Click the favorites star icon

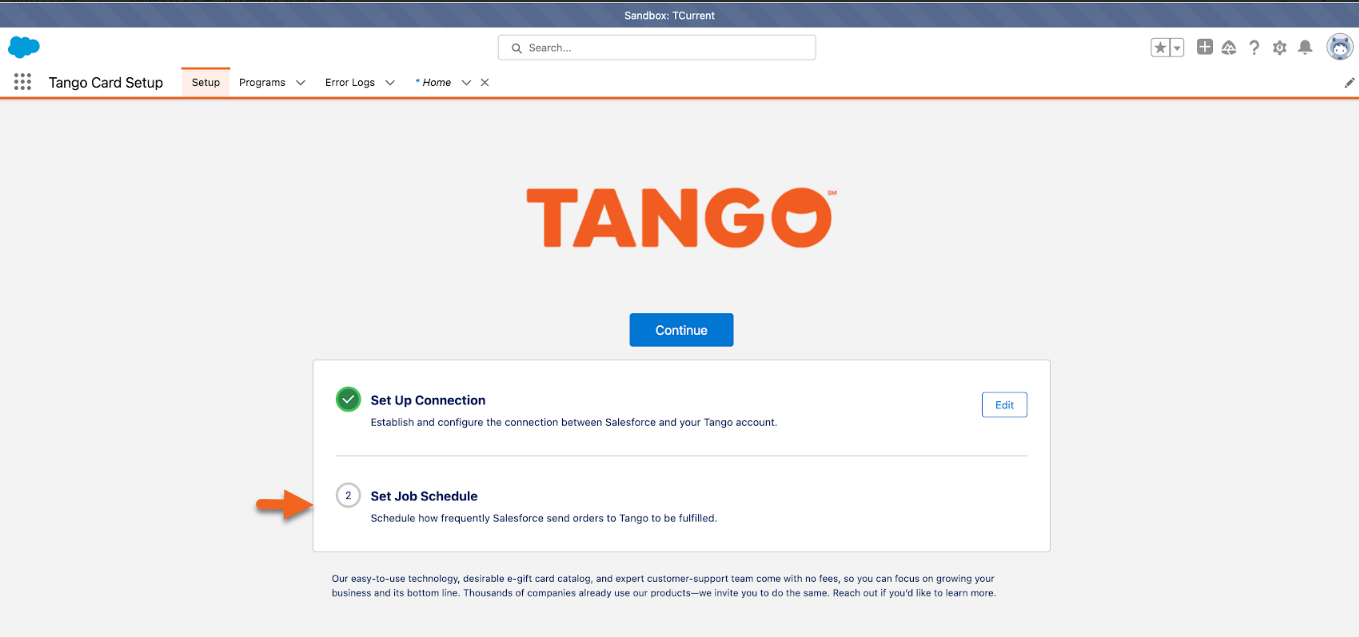pyautogui.click(x=1161, y=47)
